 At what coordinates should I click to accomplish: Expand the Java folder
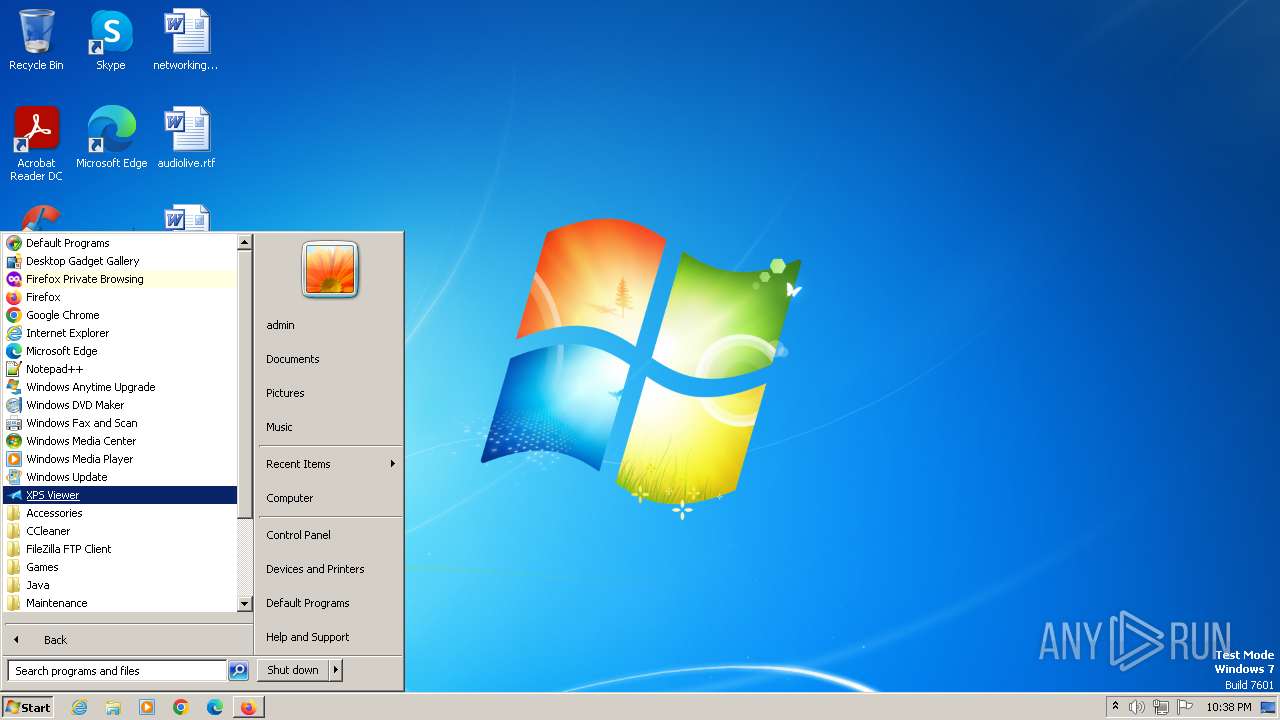click(x=120, y=585)
